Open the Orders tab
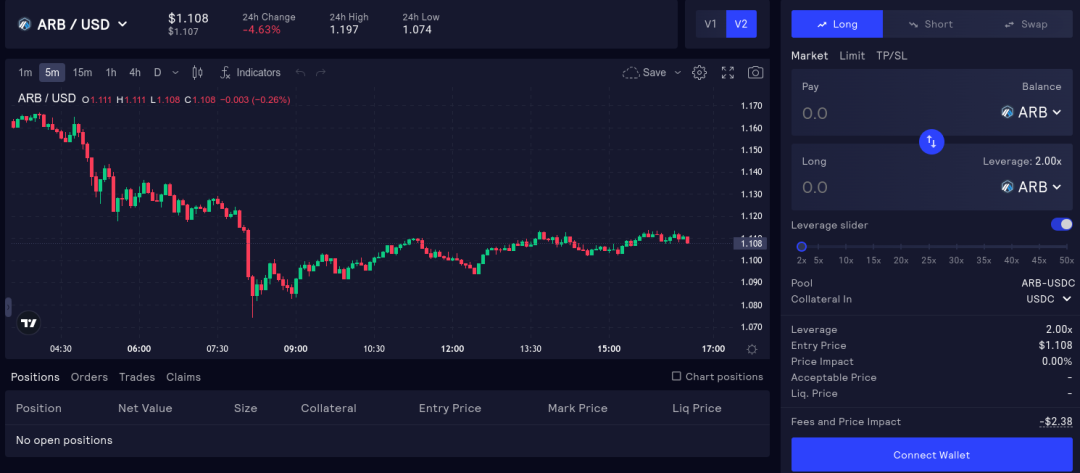This screenshot has height=473, width=1080. click(x=89, y=377)
